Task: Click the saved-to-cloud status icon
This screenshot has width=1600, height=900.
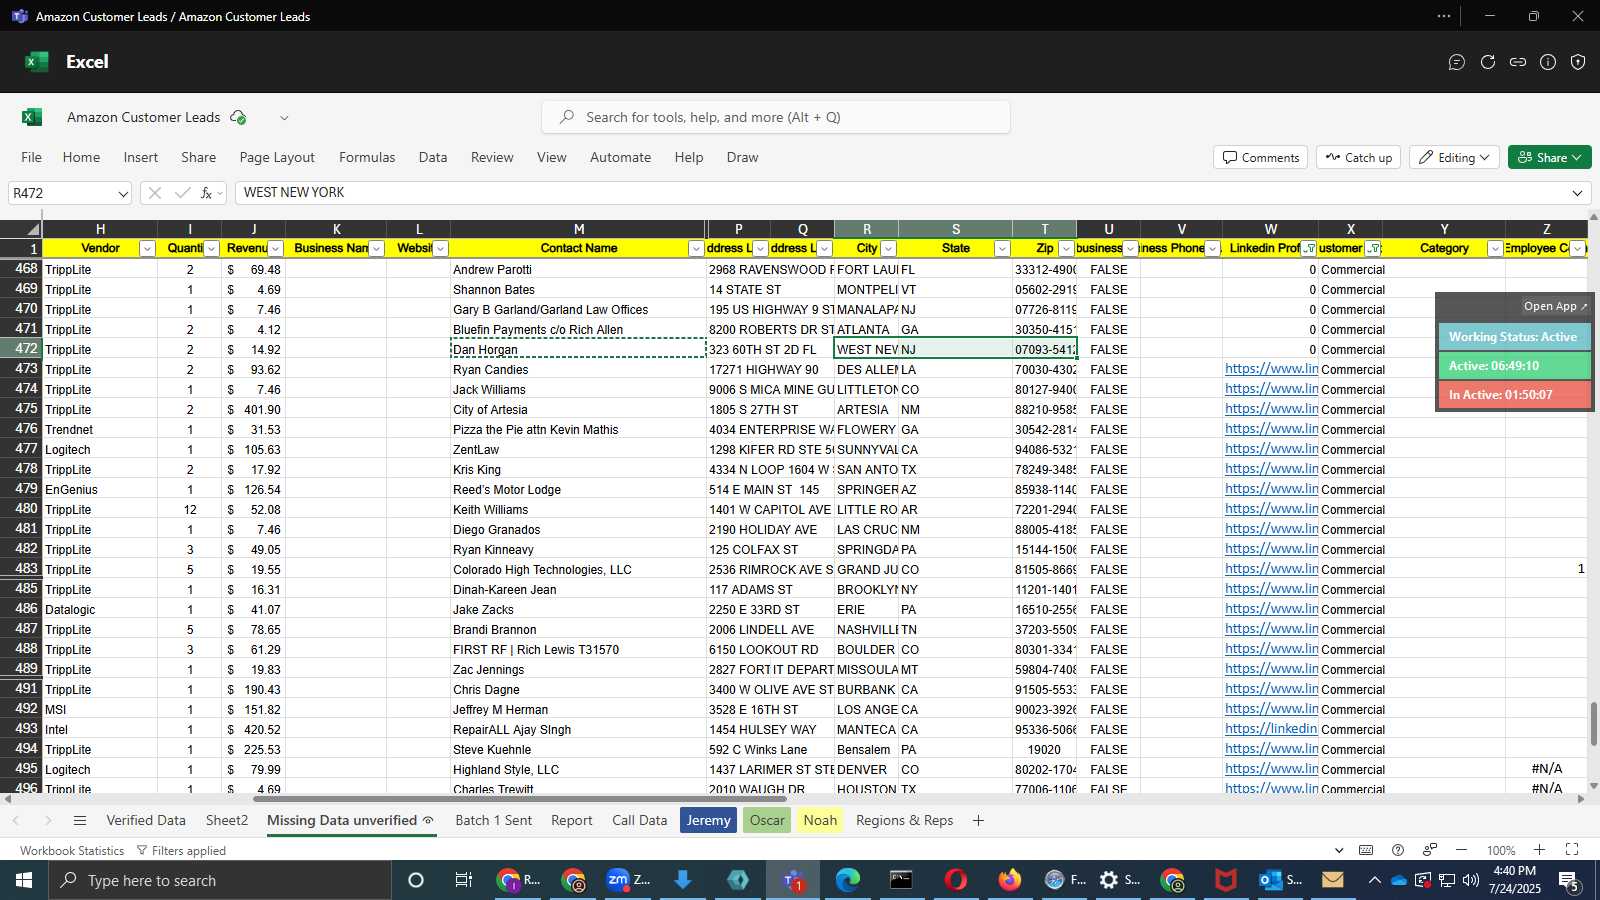Action: [x=238, y=117]
